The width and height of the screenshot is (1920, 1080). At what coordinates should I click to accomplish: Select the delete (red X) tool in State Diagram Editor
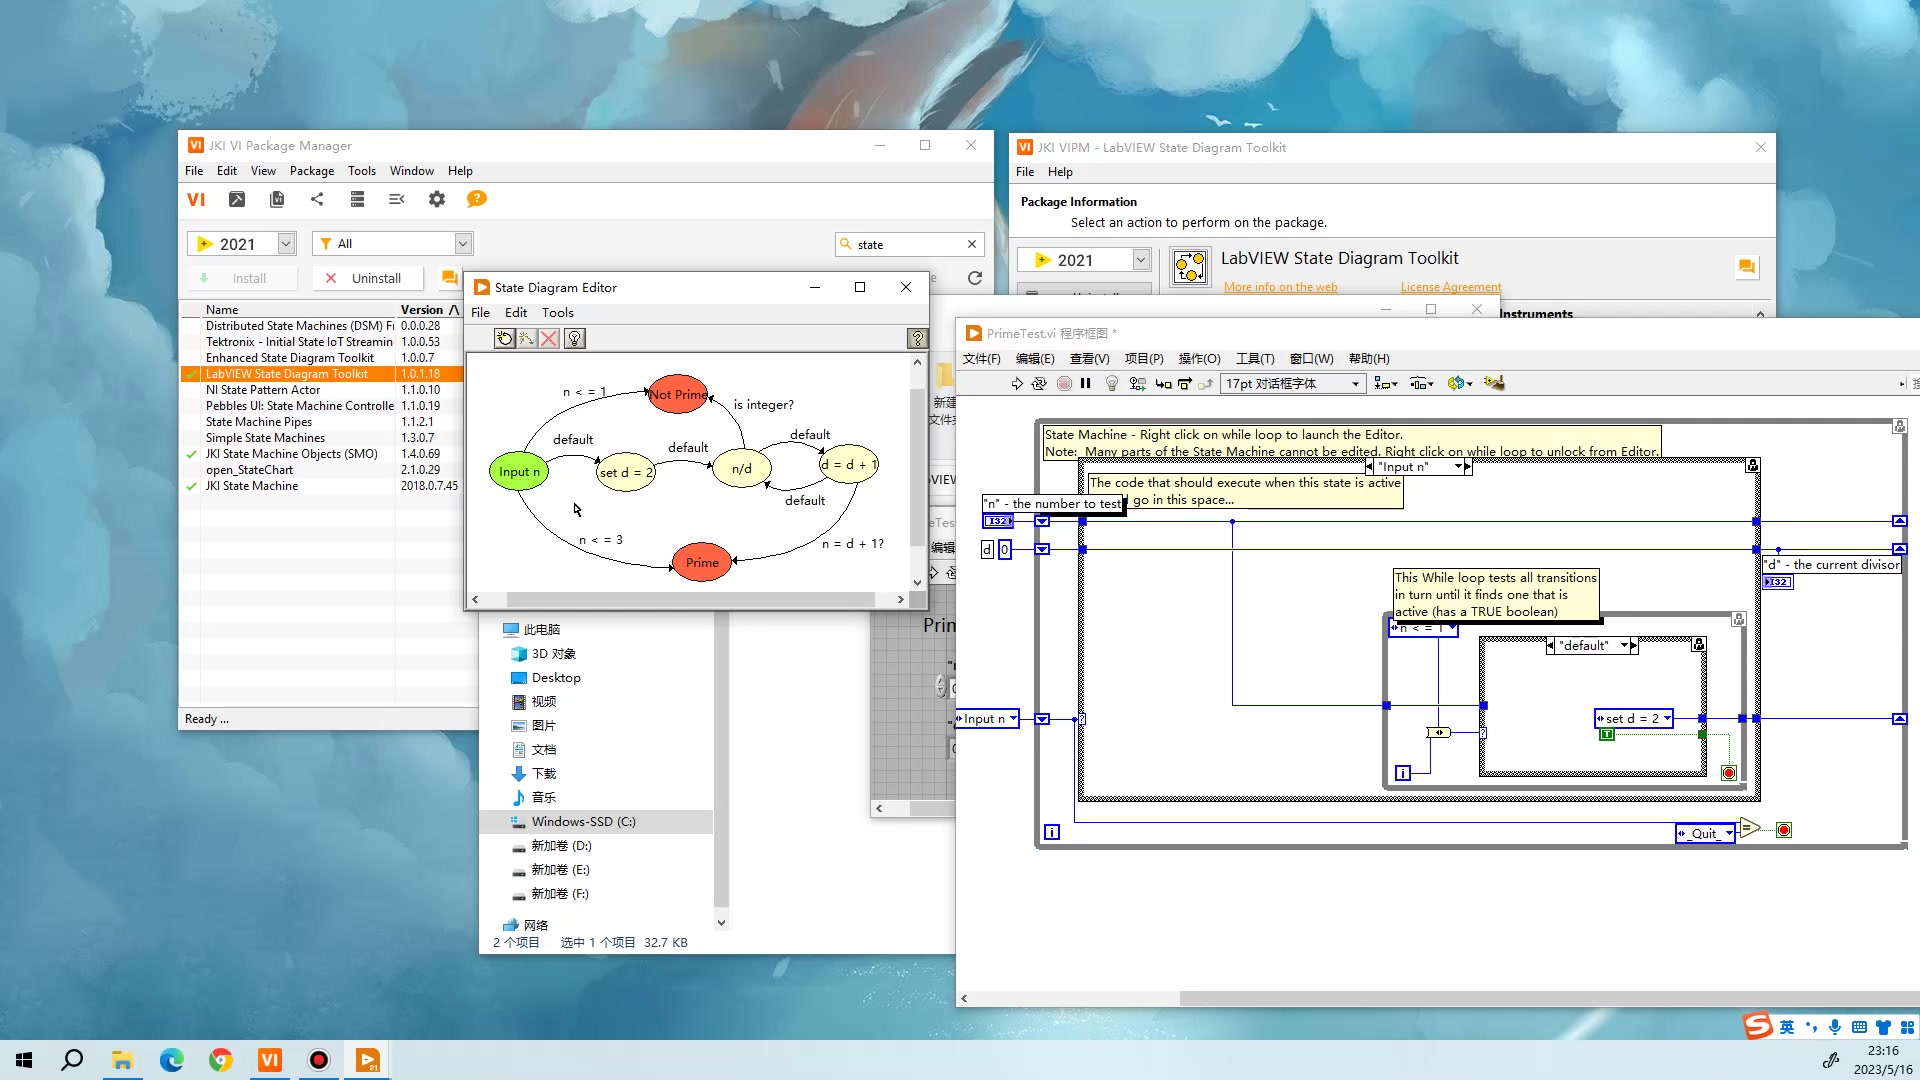point(549,338)
